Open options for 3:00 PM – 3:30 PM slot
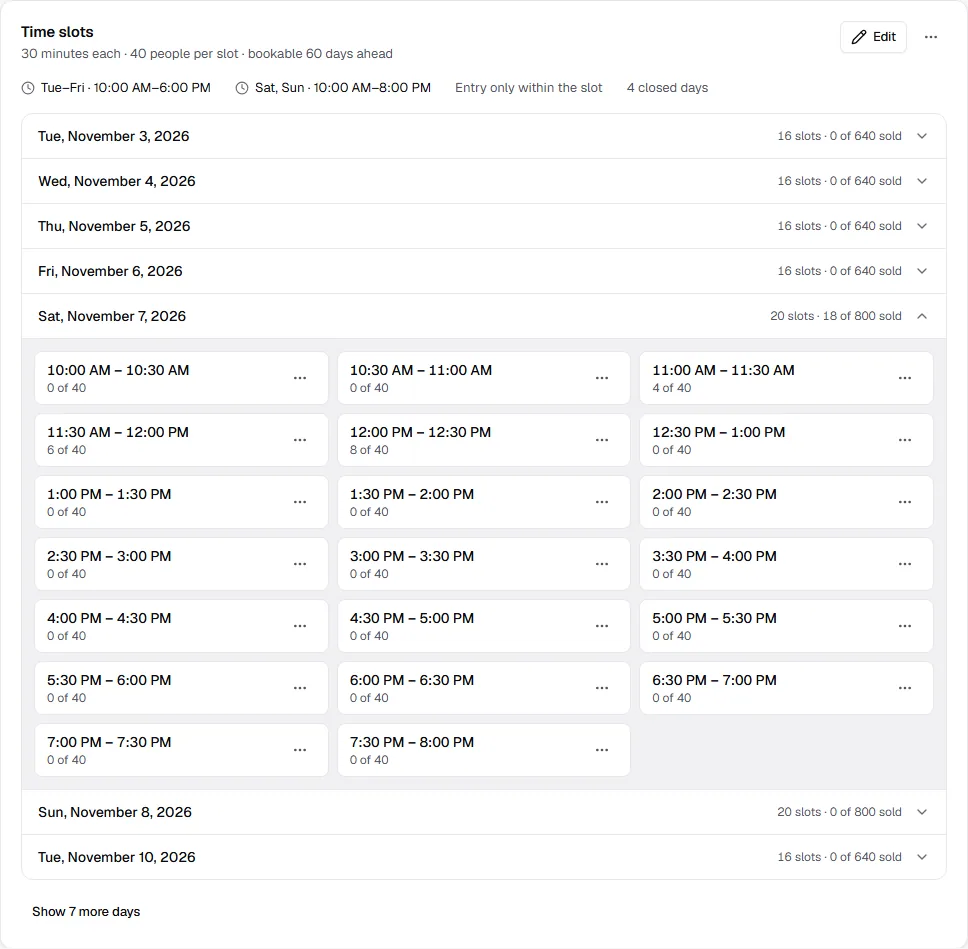 pos(602,564)
